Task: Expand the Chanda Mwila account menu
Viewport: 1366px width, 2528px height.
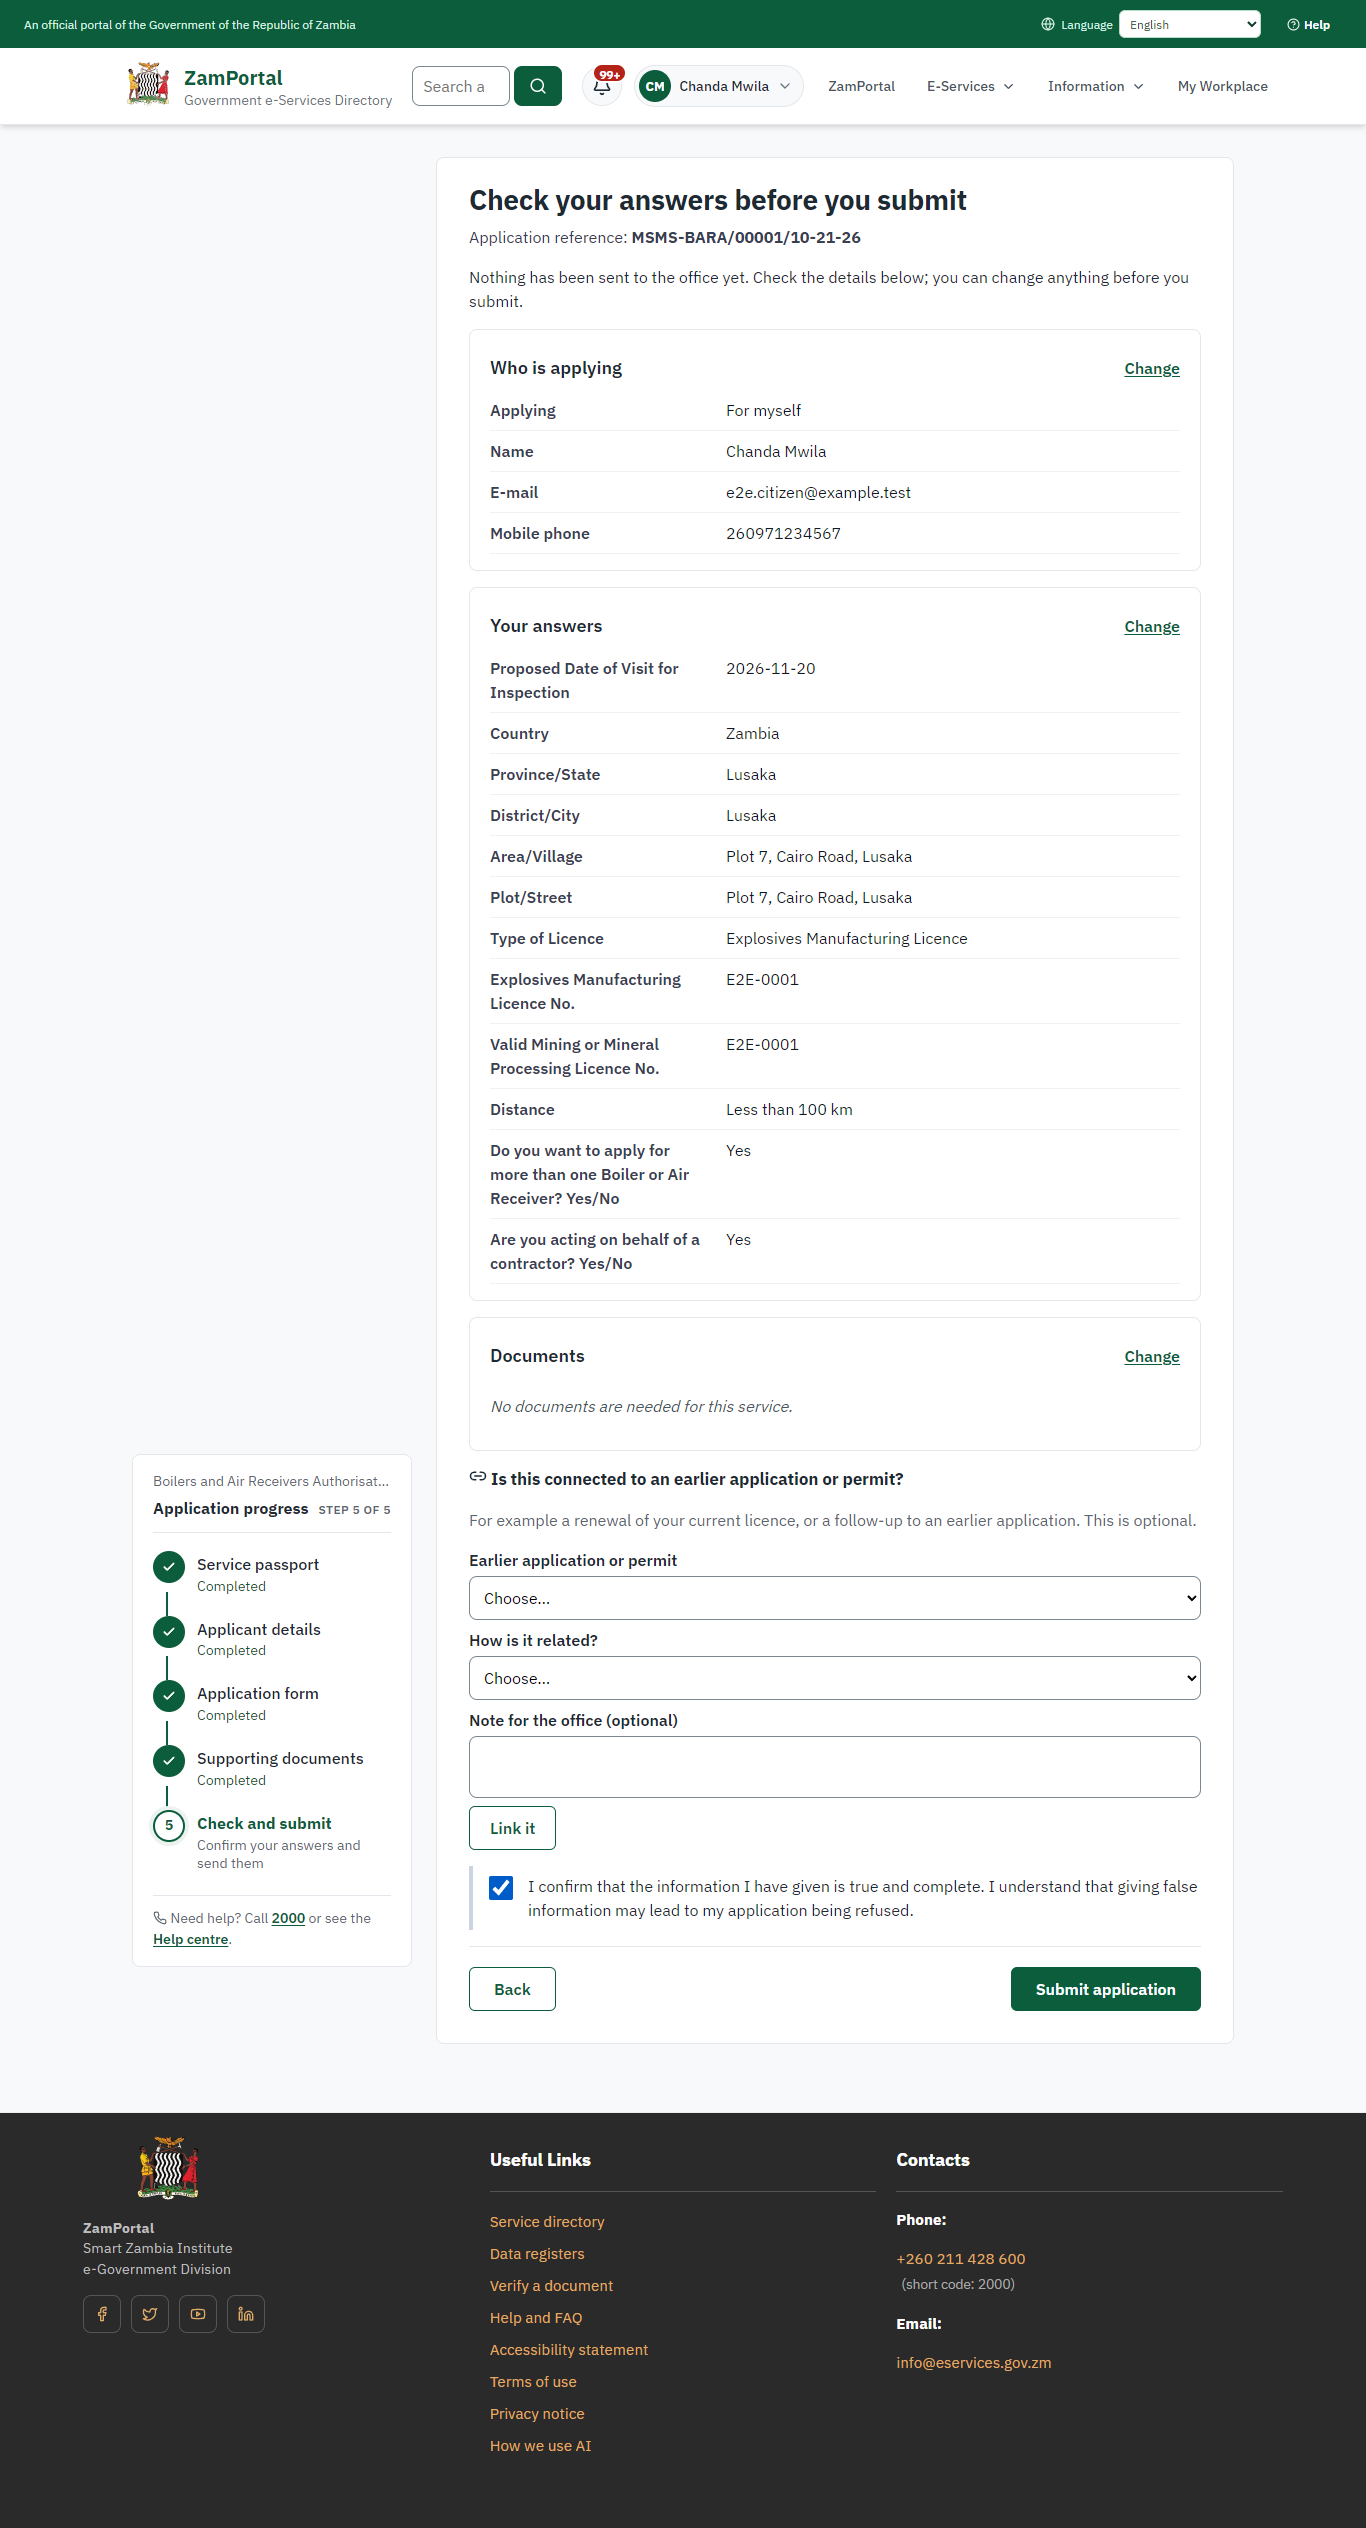Action: pos(720,86)
